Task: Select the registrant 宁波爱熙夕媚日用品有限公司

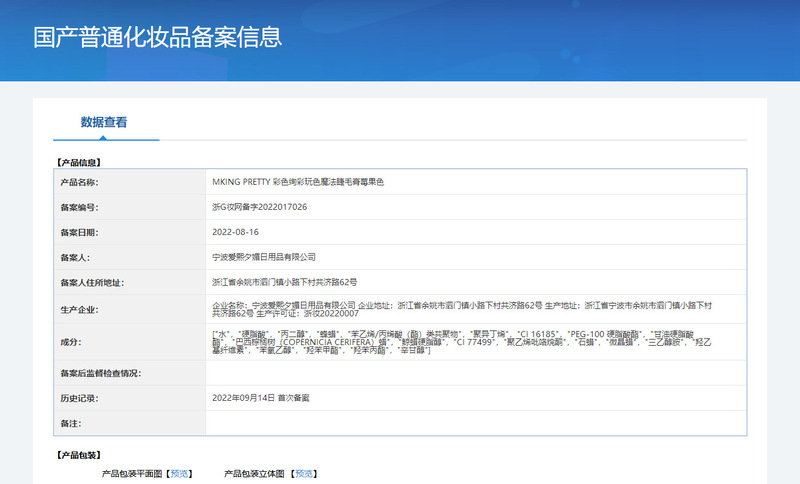Action: coord(264,257)
